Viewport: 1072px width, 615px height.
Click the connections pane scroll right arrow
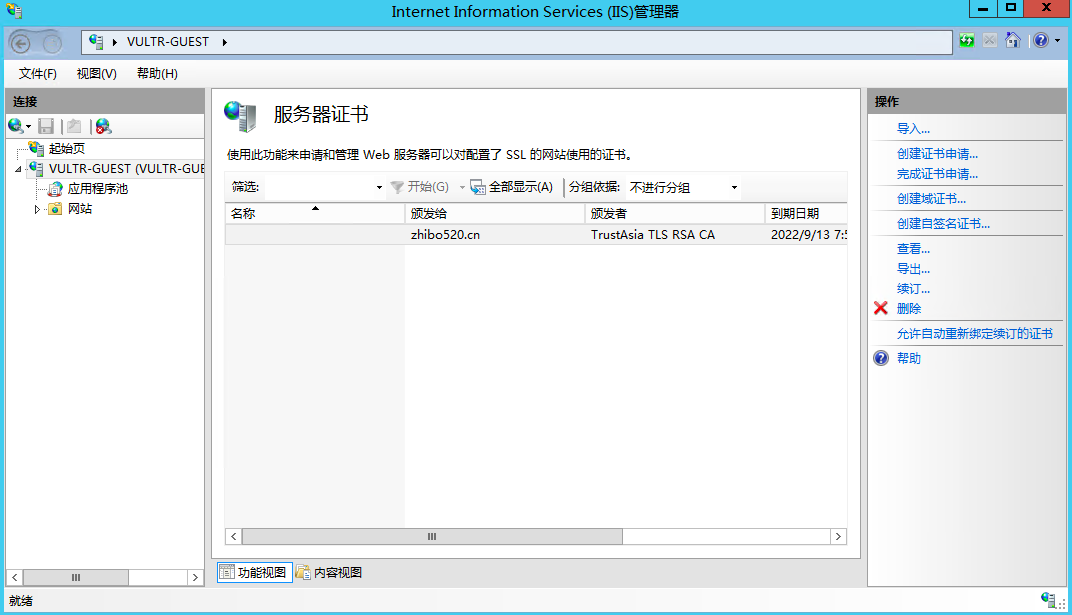click(x=196, y=577)
